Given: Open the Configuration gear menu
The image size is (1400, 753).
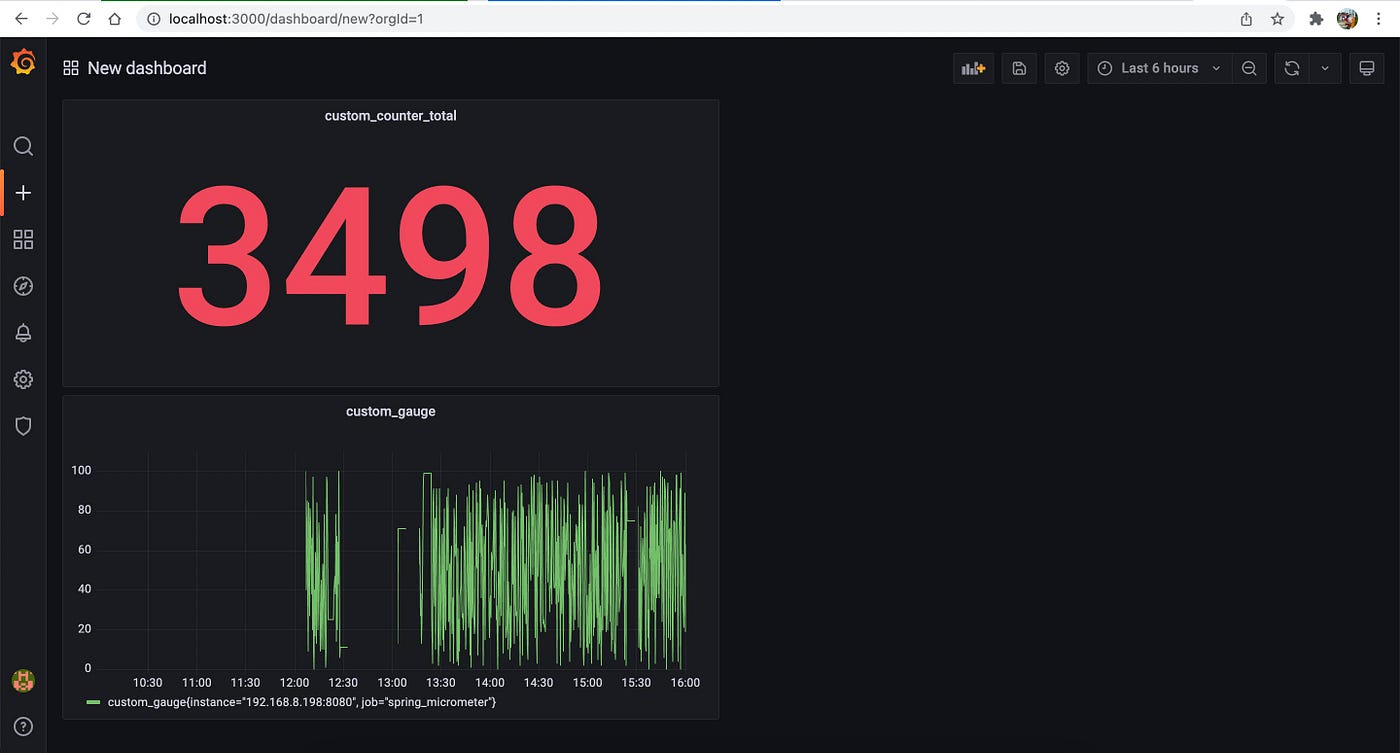Looking at the screenshot, I should (x=23, y=379).
